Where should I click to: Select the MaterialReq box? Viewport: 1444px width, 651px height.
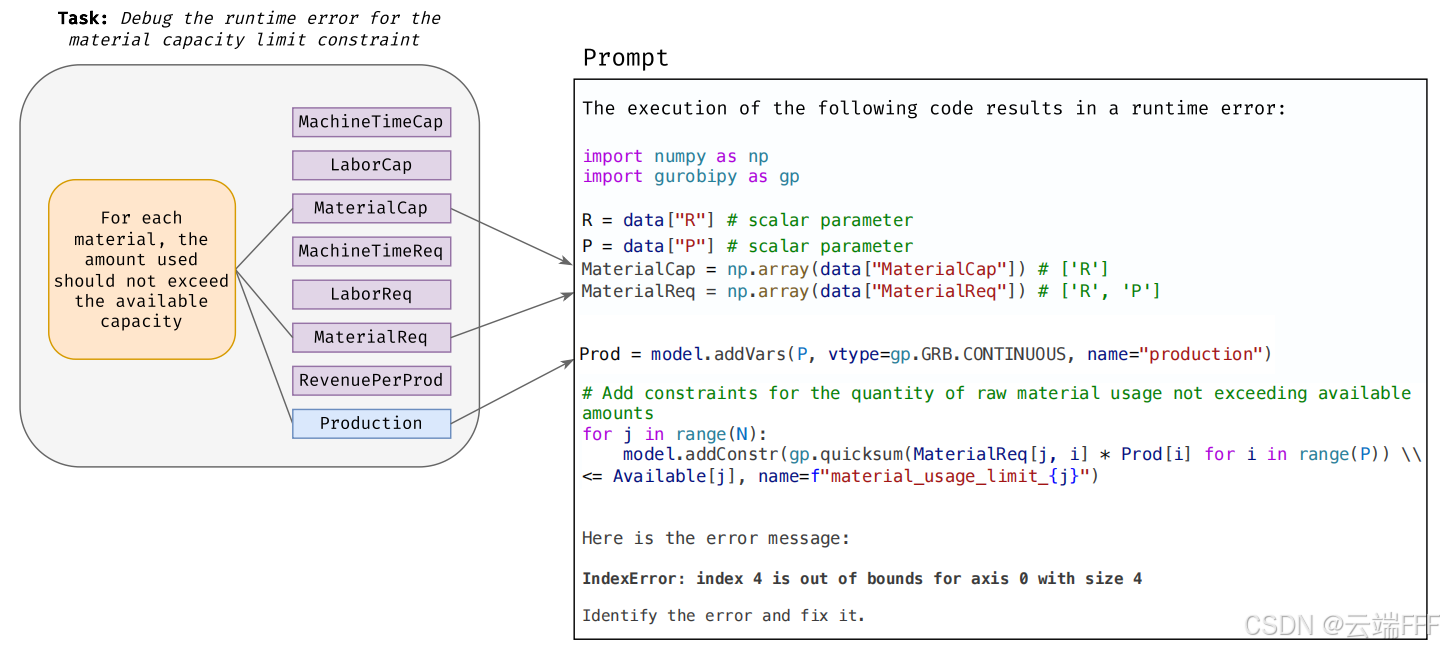[x=371, y=337]
